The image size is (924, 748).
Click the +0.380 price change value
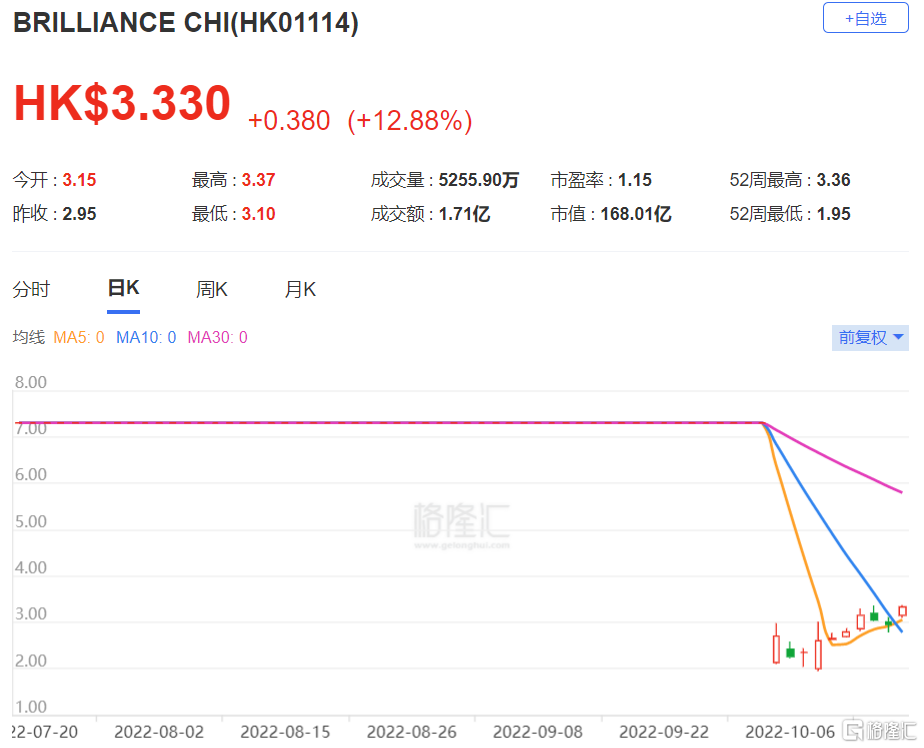click(289, 121)
